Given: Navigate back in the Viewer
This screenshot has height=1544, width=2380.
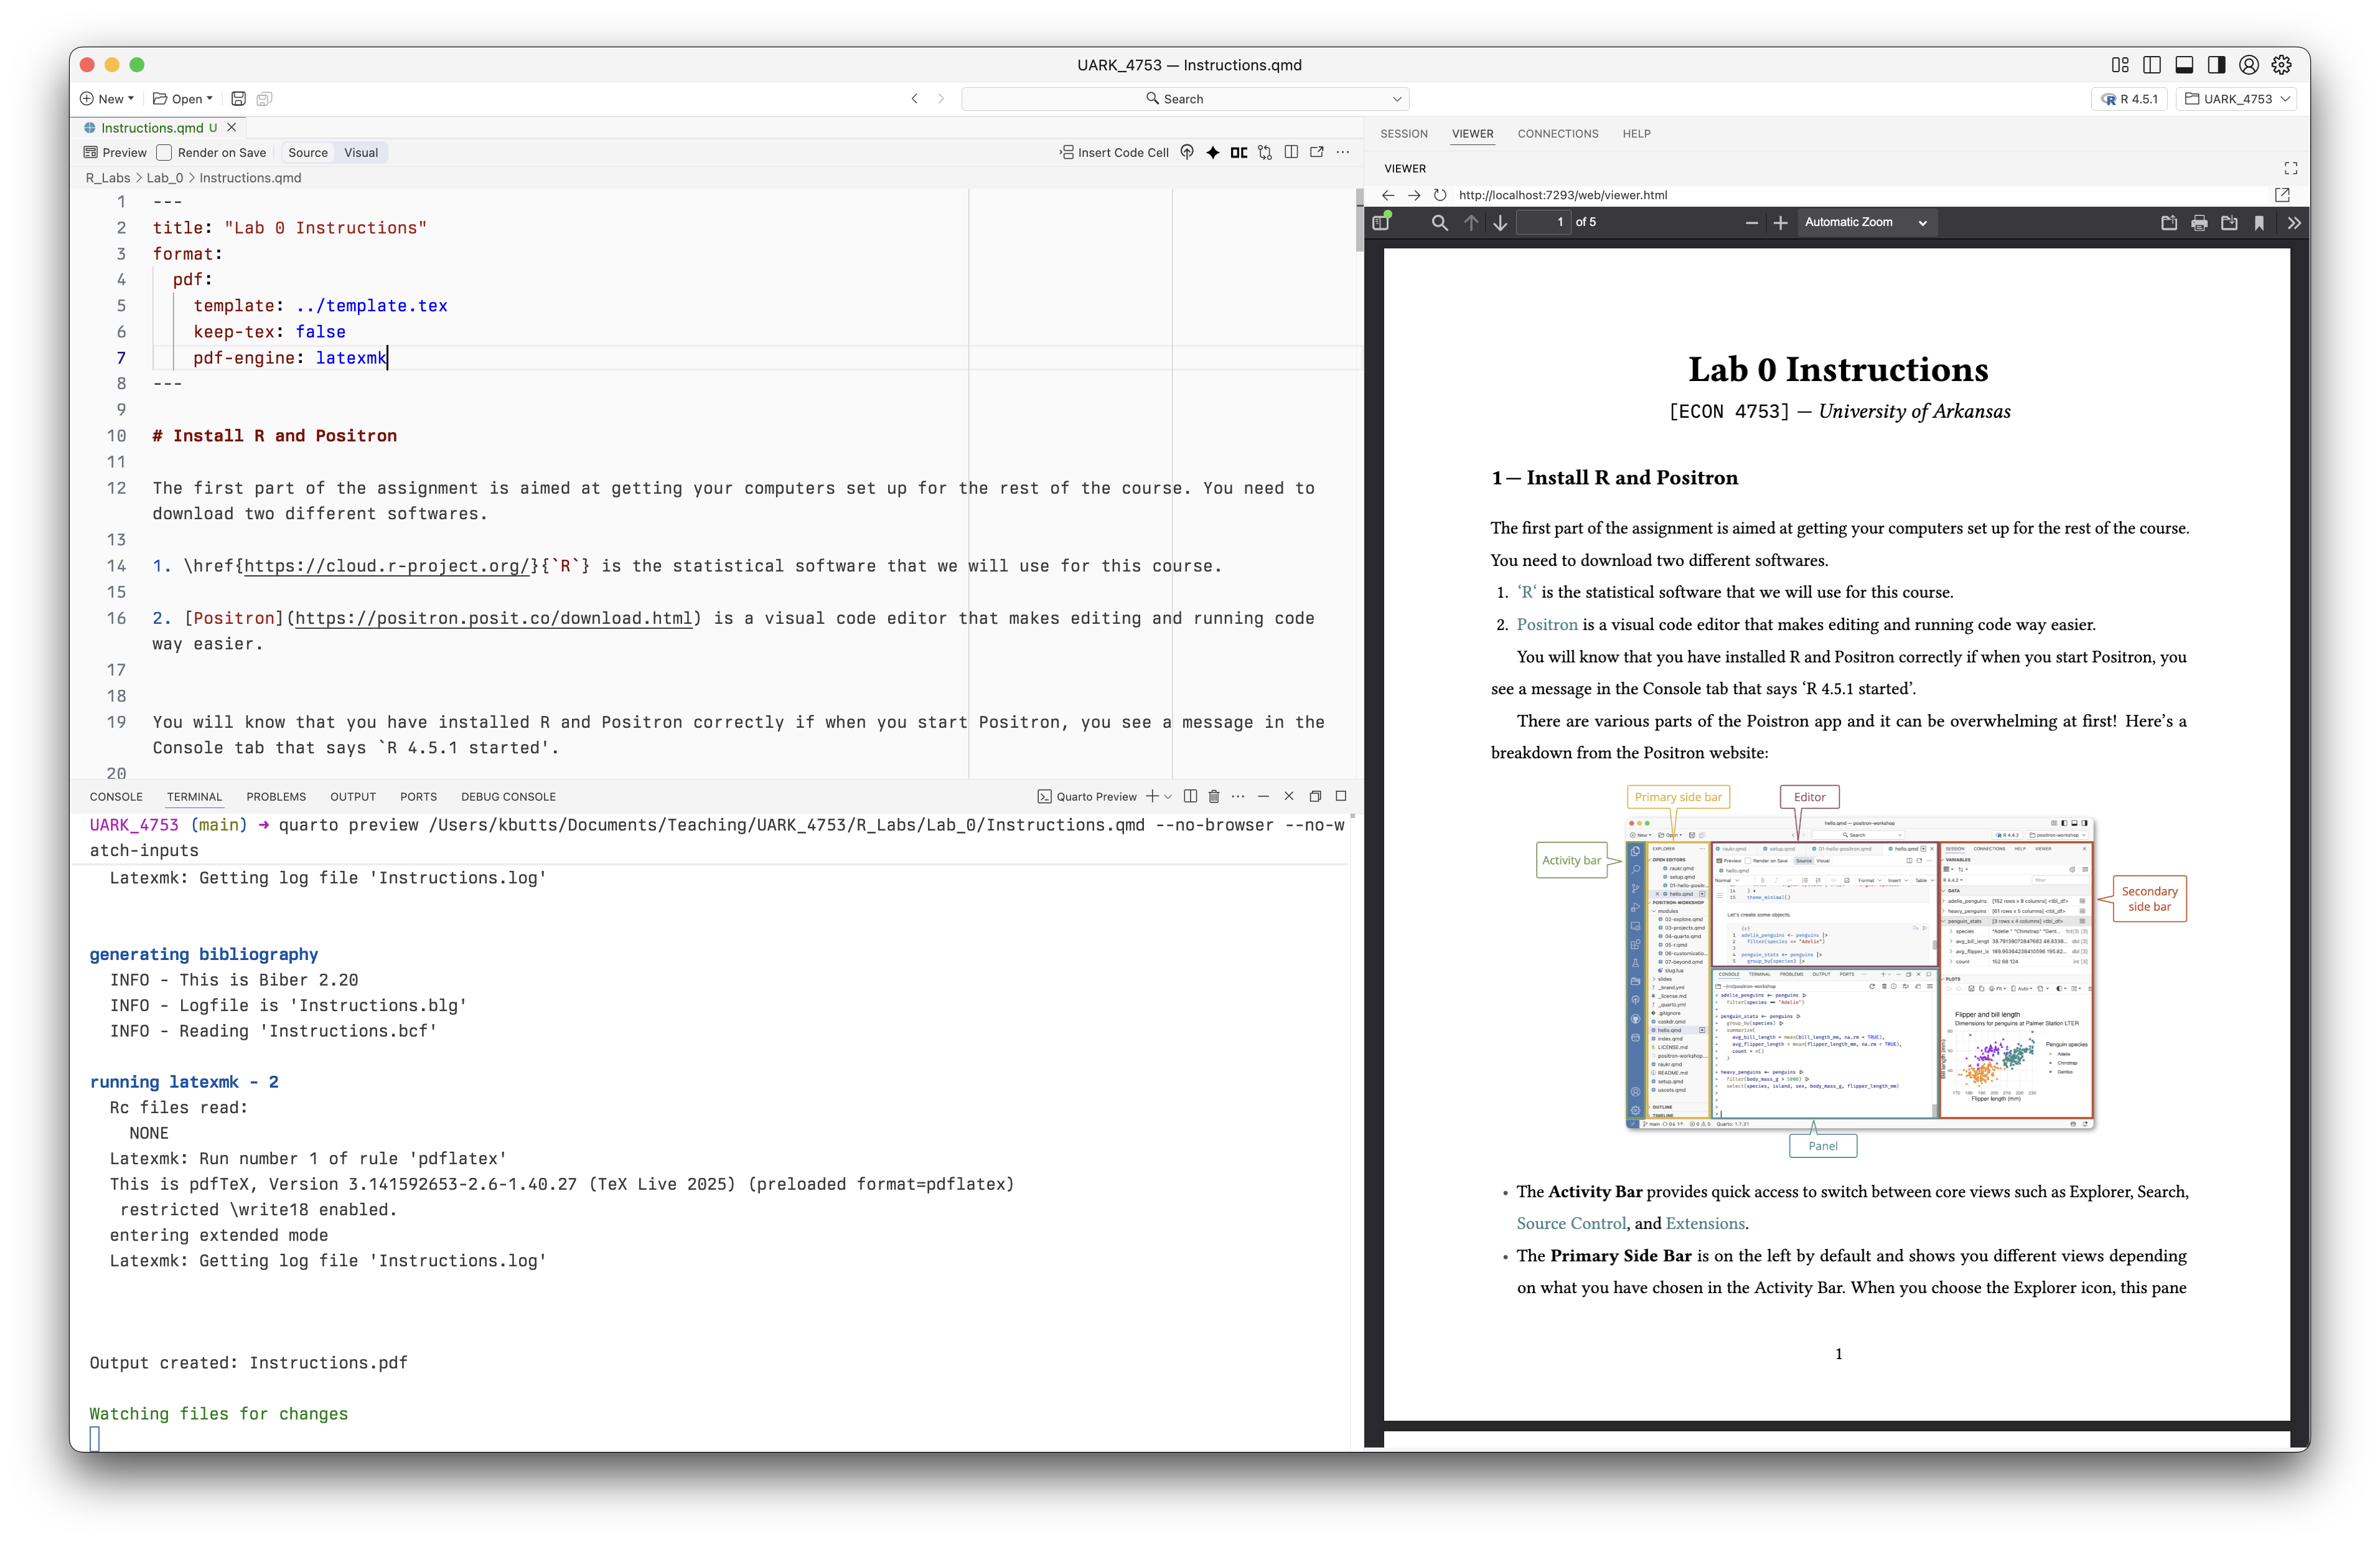Looking at the screenshot, I should 1388,195.
